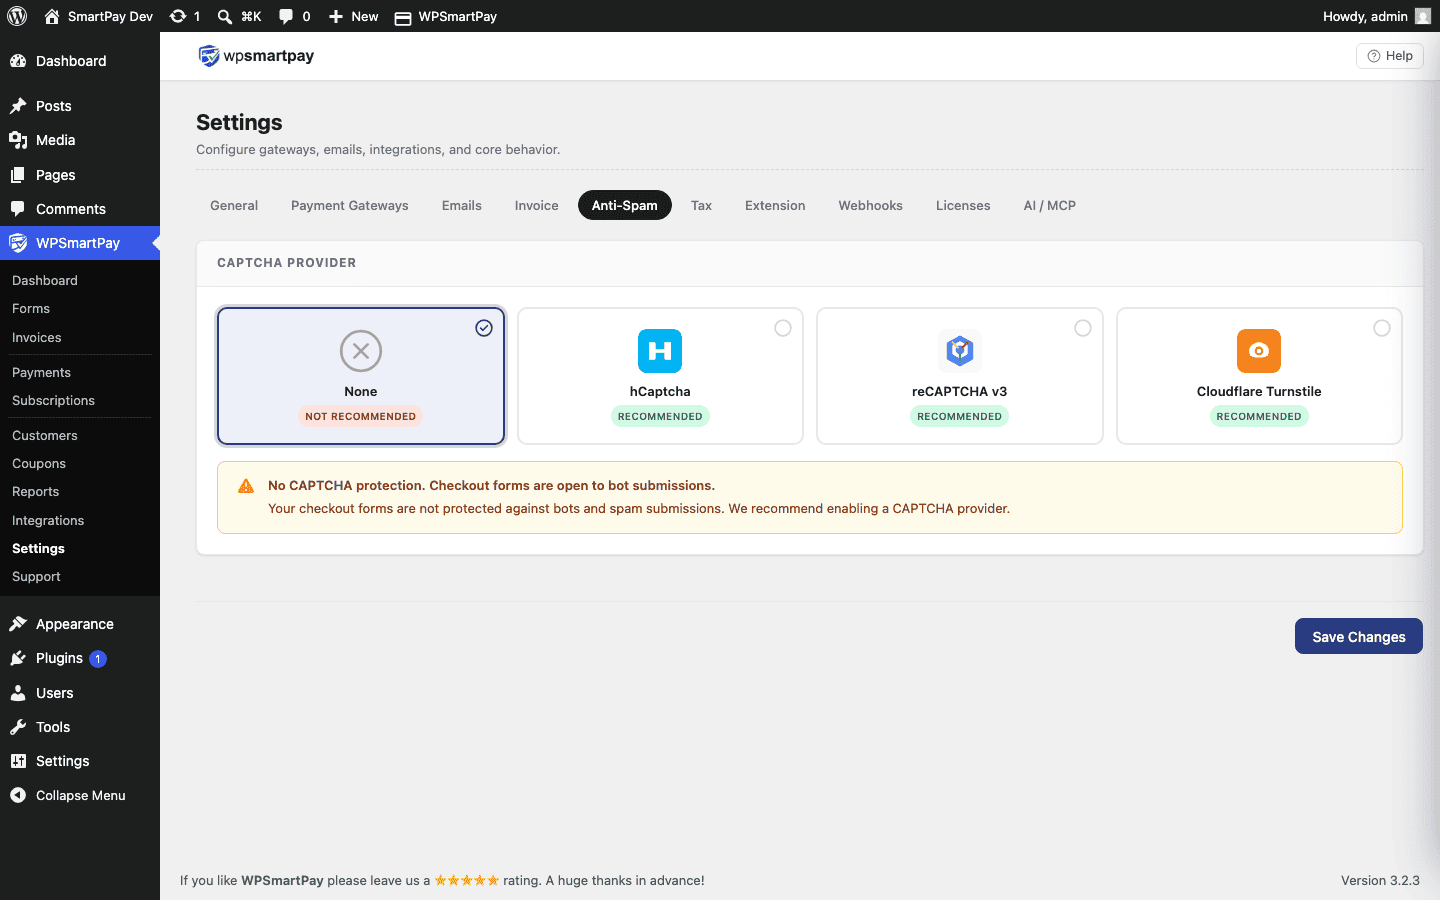This screenshot has width=1440, height=900.
Task: Click the NOT RECOMMENDED badge
Action: tap(361, 416)
